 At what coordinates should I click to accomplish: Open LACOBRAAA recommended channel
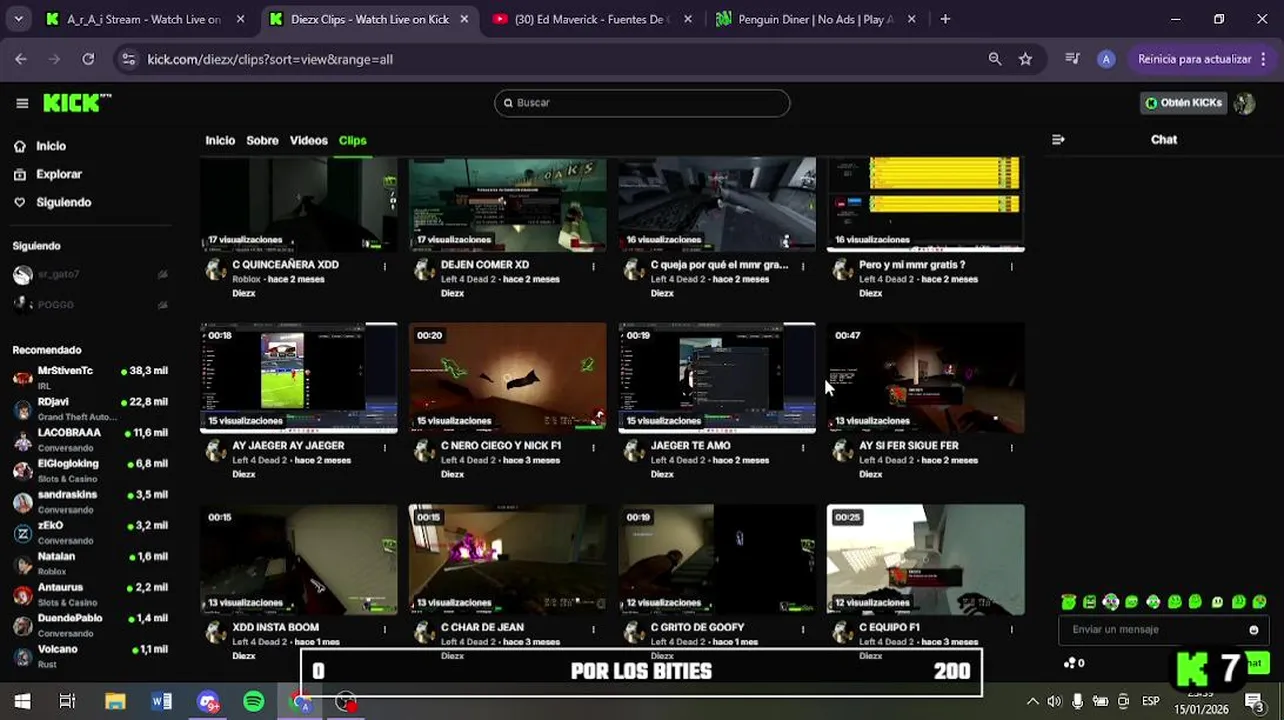pos(90,439)
